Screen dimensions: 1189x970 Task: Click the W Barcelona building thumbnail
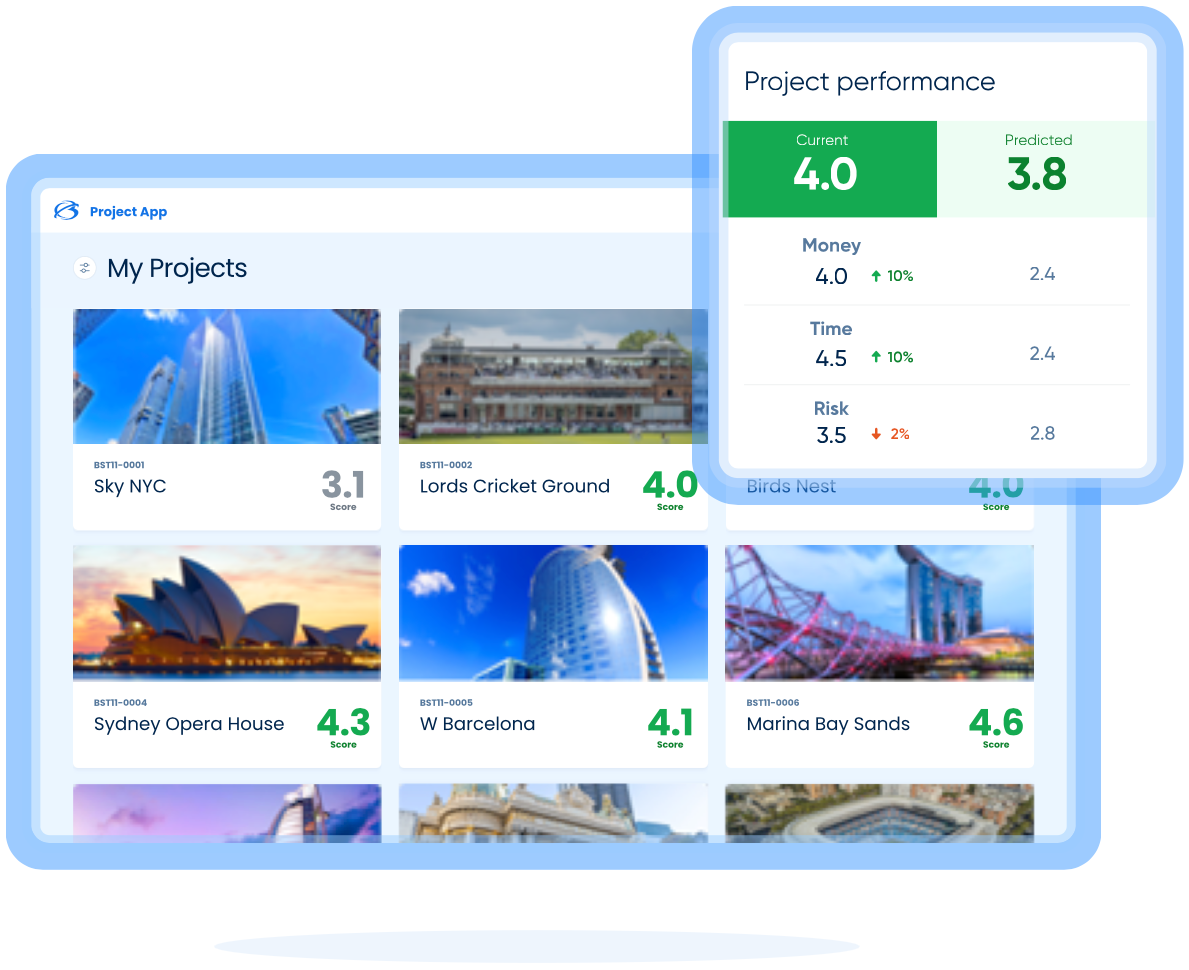553,612
